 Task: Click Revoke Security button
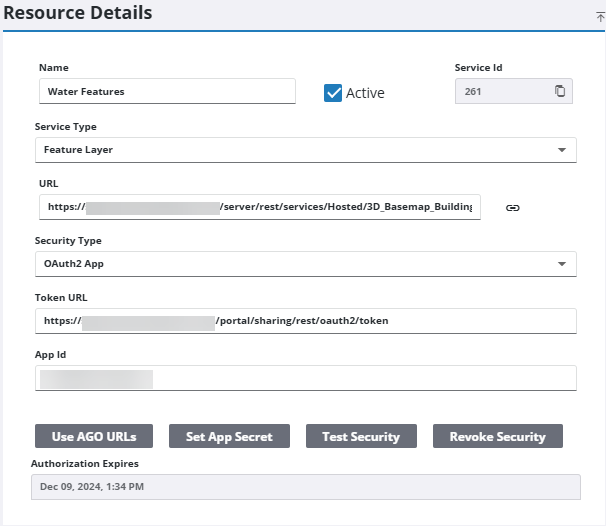[x=498, y=436]
